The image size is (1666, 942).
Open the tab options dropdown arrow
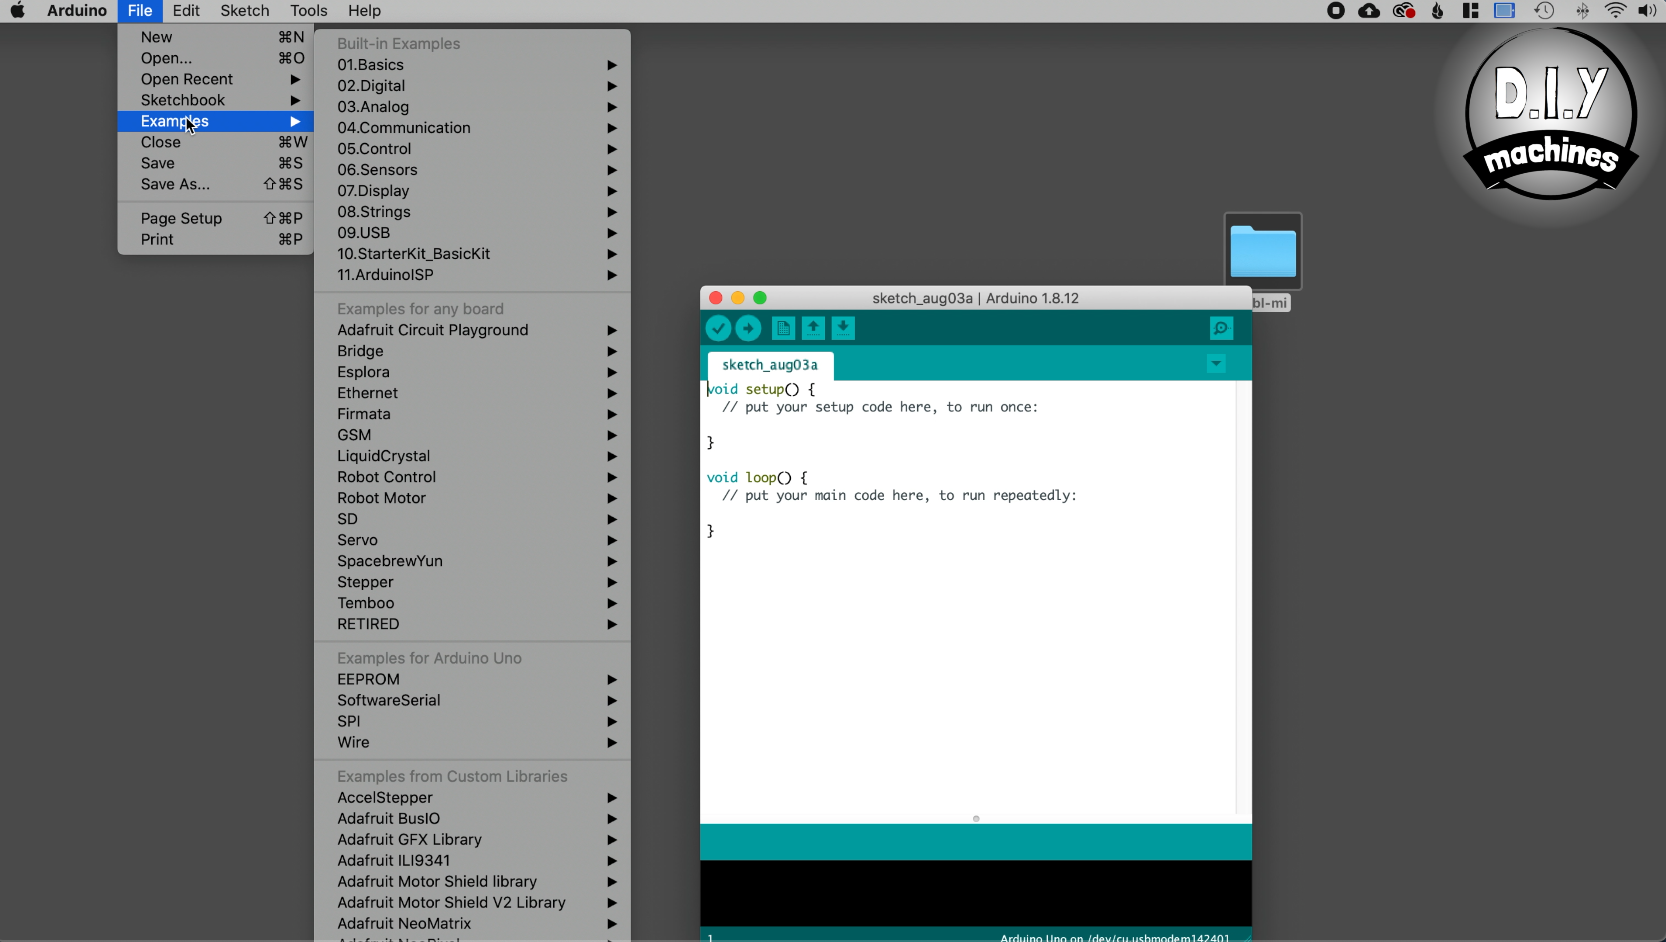coord(1216,364)
